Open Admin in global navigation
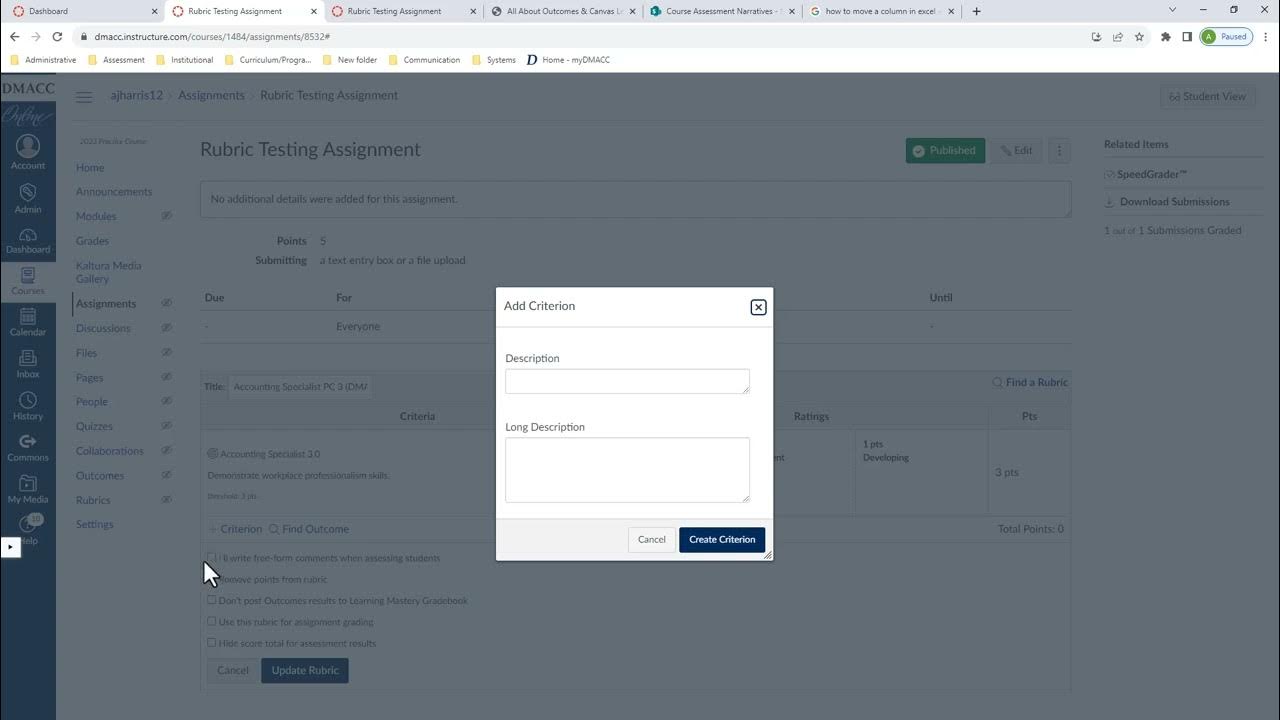This screenshot has width=1280, height=720. (x=28, y=198)
